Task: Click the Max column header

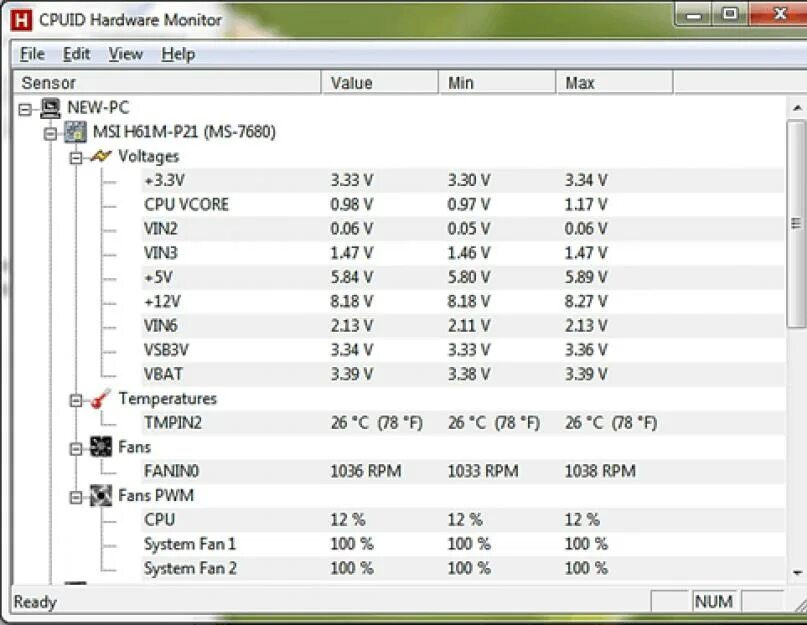Action: point(615,83)
